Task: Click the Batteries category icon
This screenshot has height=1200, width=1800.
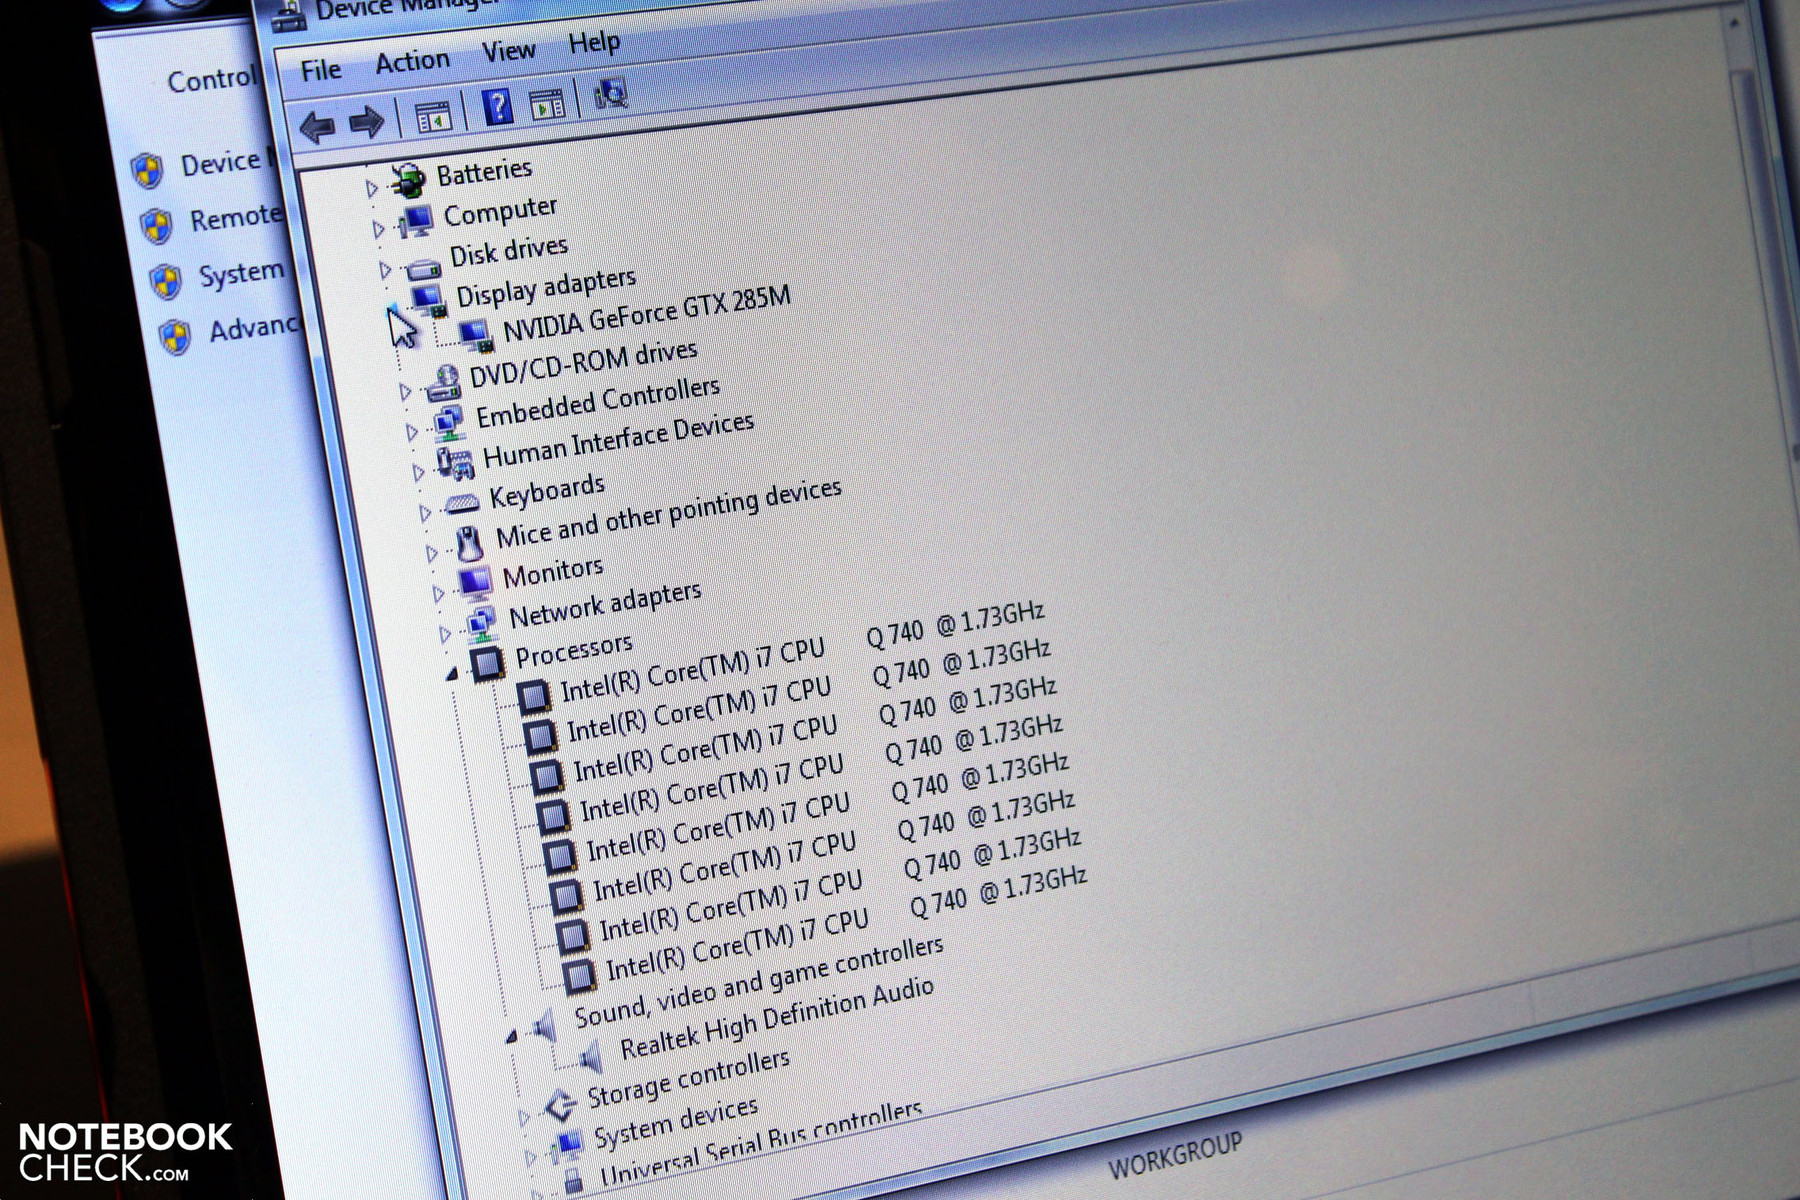Action: tap(408, 181)
